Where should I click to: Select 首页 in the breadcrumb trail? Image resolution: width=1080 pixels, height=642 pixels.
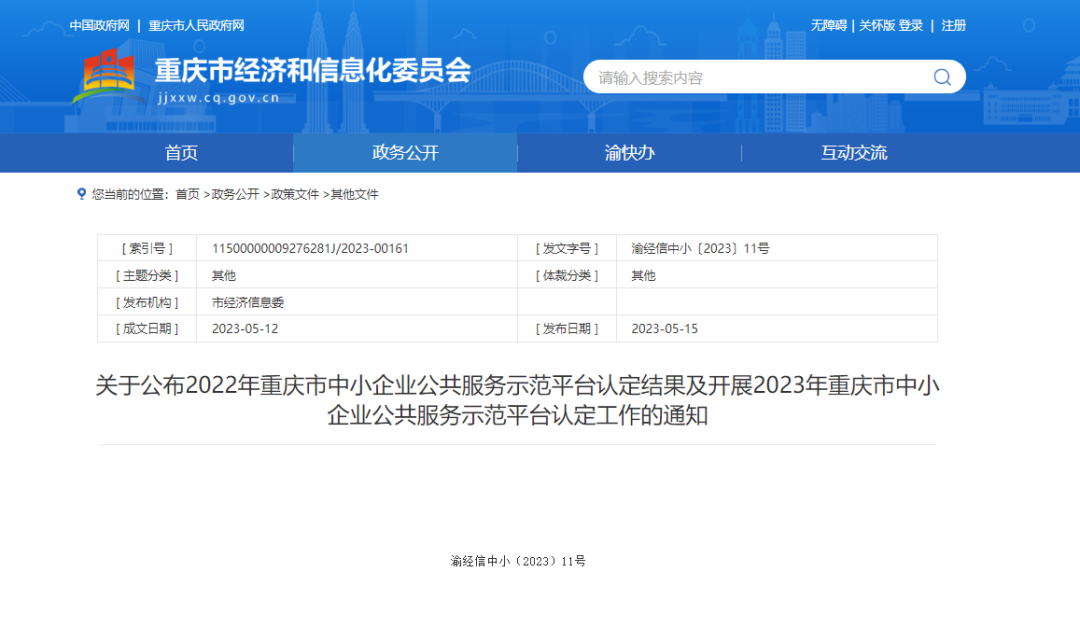click(187, 194)
